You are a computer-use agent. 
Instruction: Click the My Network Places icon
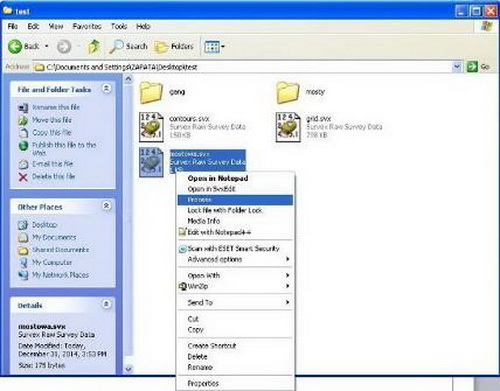[x=23, y=275]
